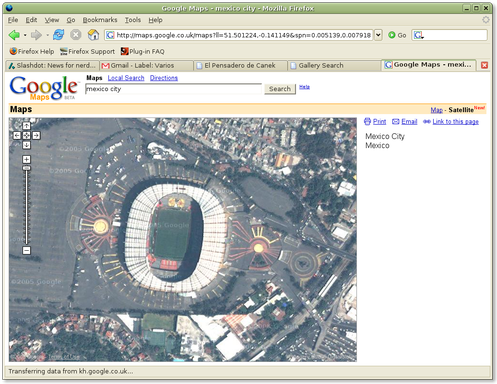Open the Firefox Help bookmark
Image resolution: width=497 pixels, height=384 pixels.
[x=32, y=51]
